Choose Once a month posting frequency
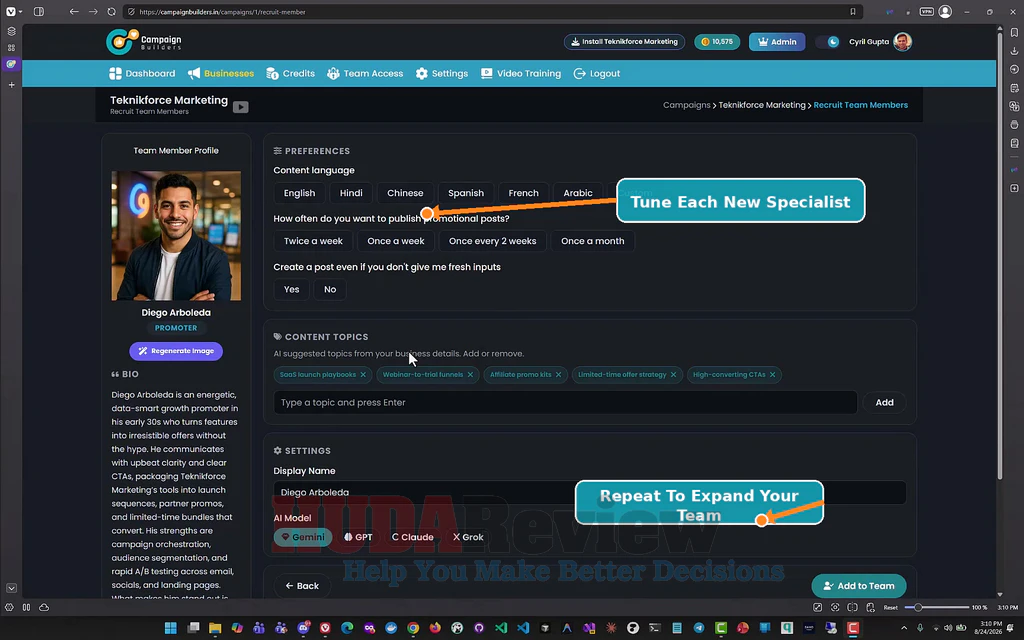Image resolution: width=1024 pixels, height=640 pixels. [592, 241]
